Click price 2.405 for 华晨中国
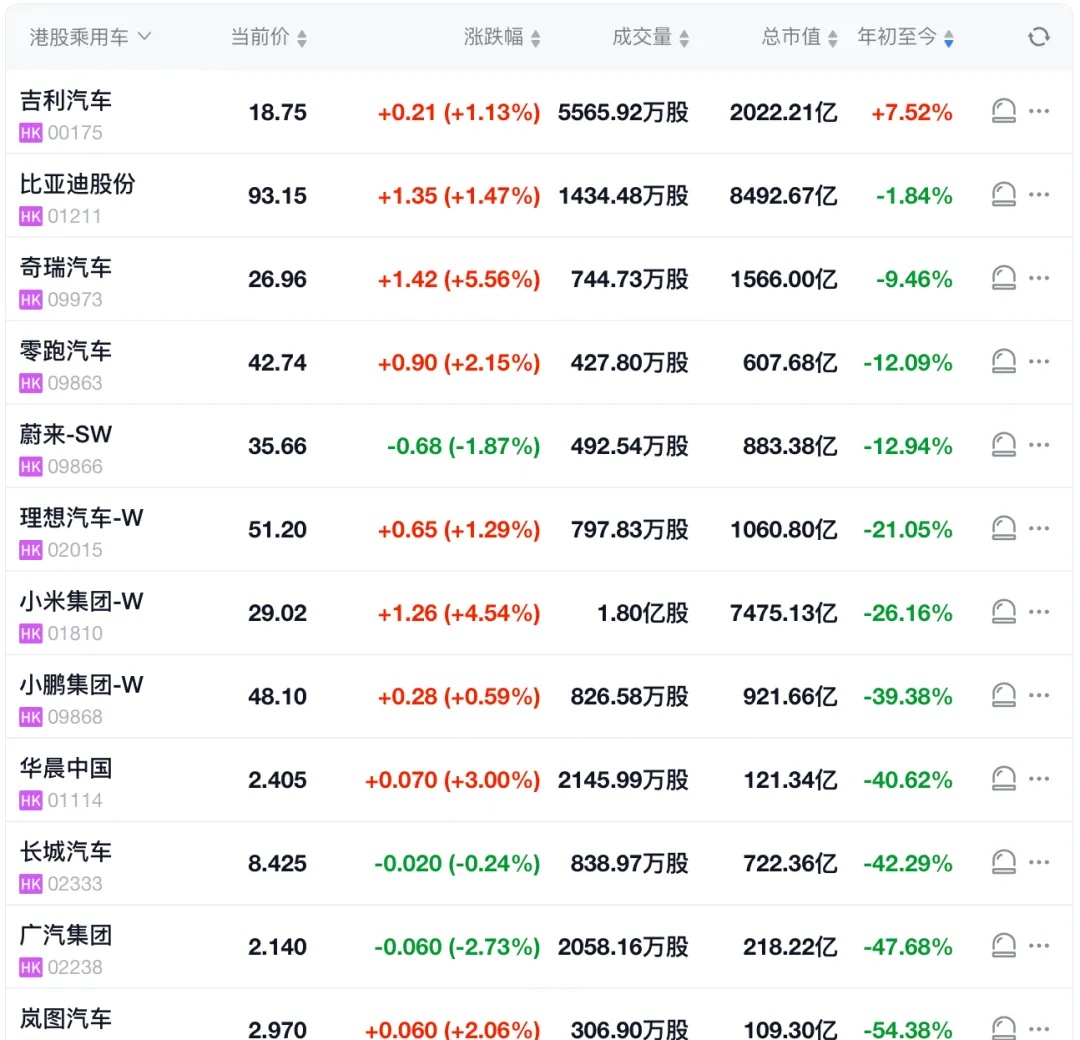Screen dimensions: 1080x1040 (278, 780)
